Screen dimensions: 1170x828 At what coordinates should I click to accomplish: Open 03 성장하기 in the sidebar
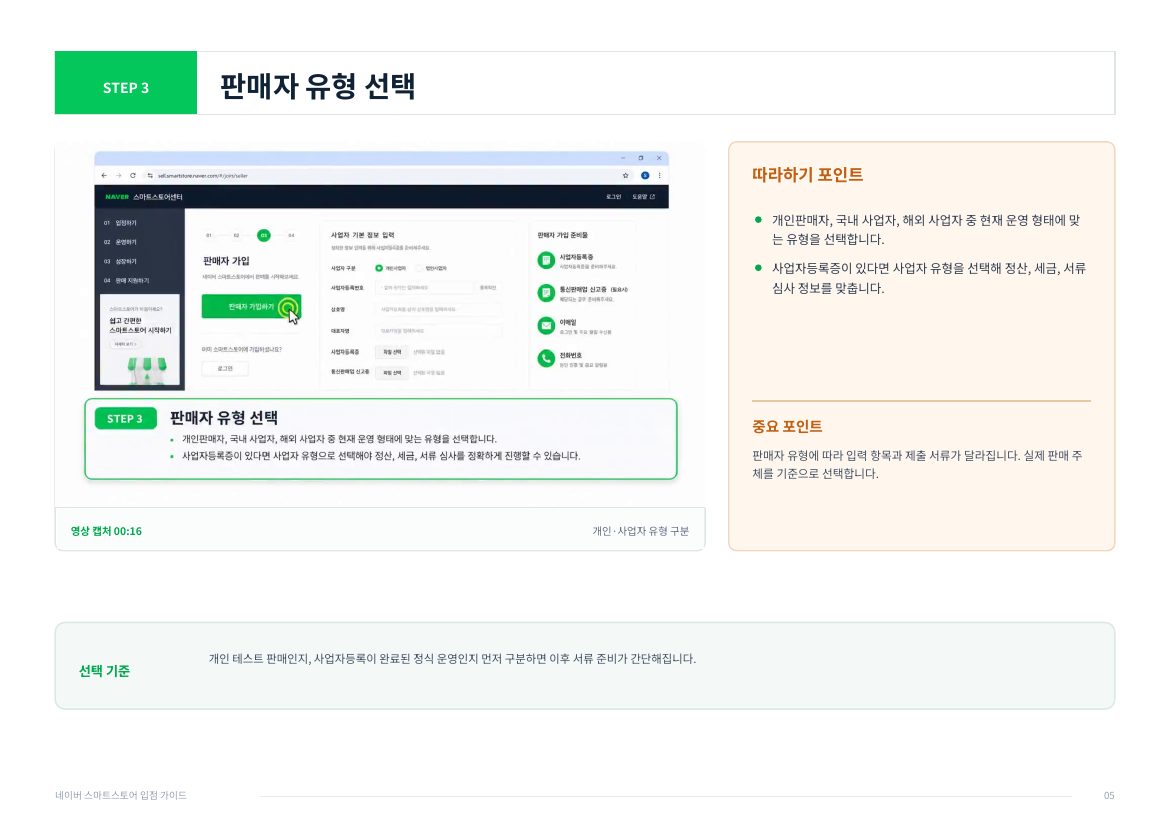pos(121,262)
